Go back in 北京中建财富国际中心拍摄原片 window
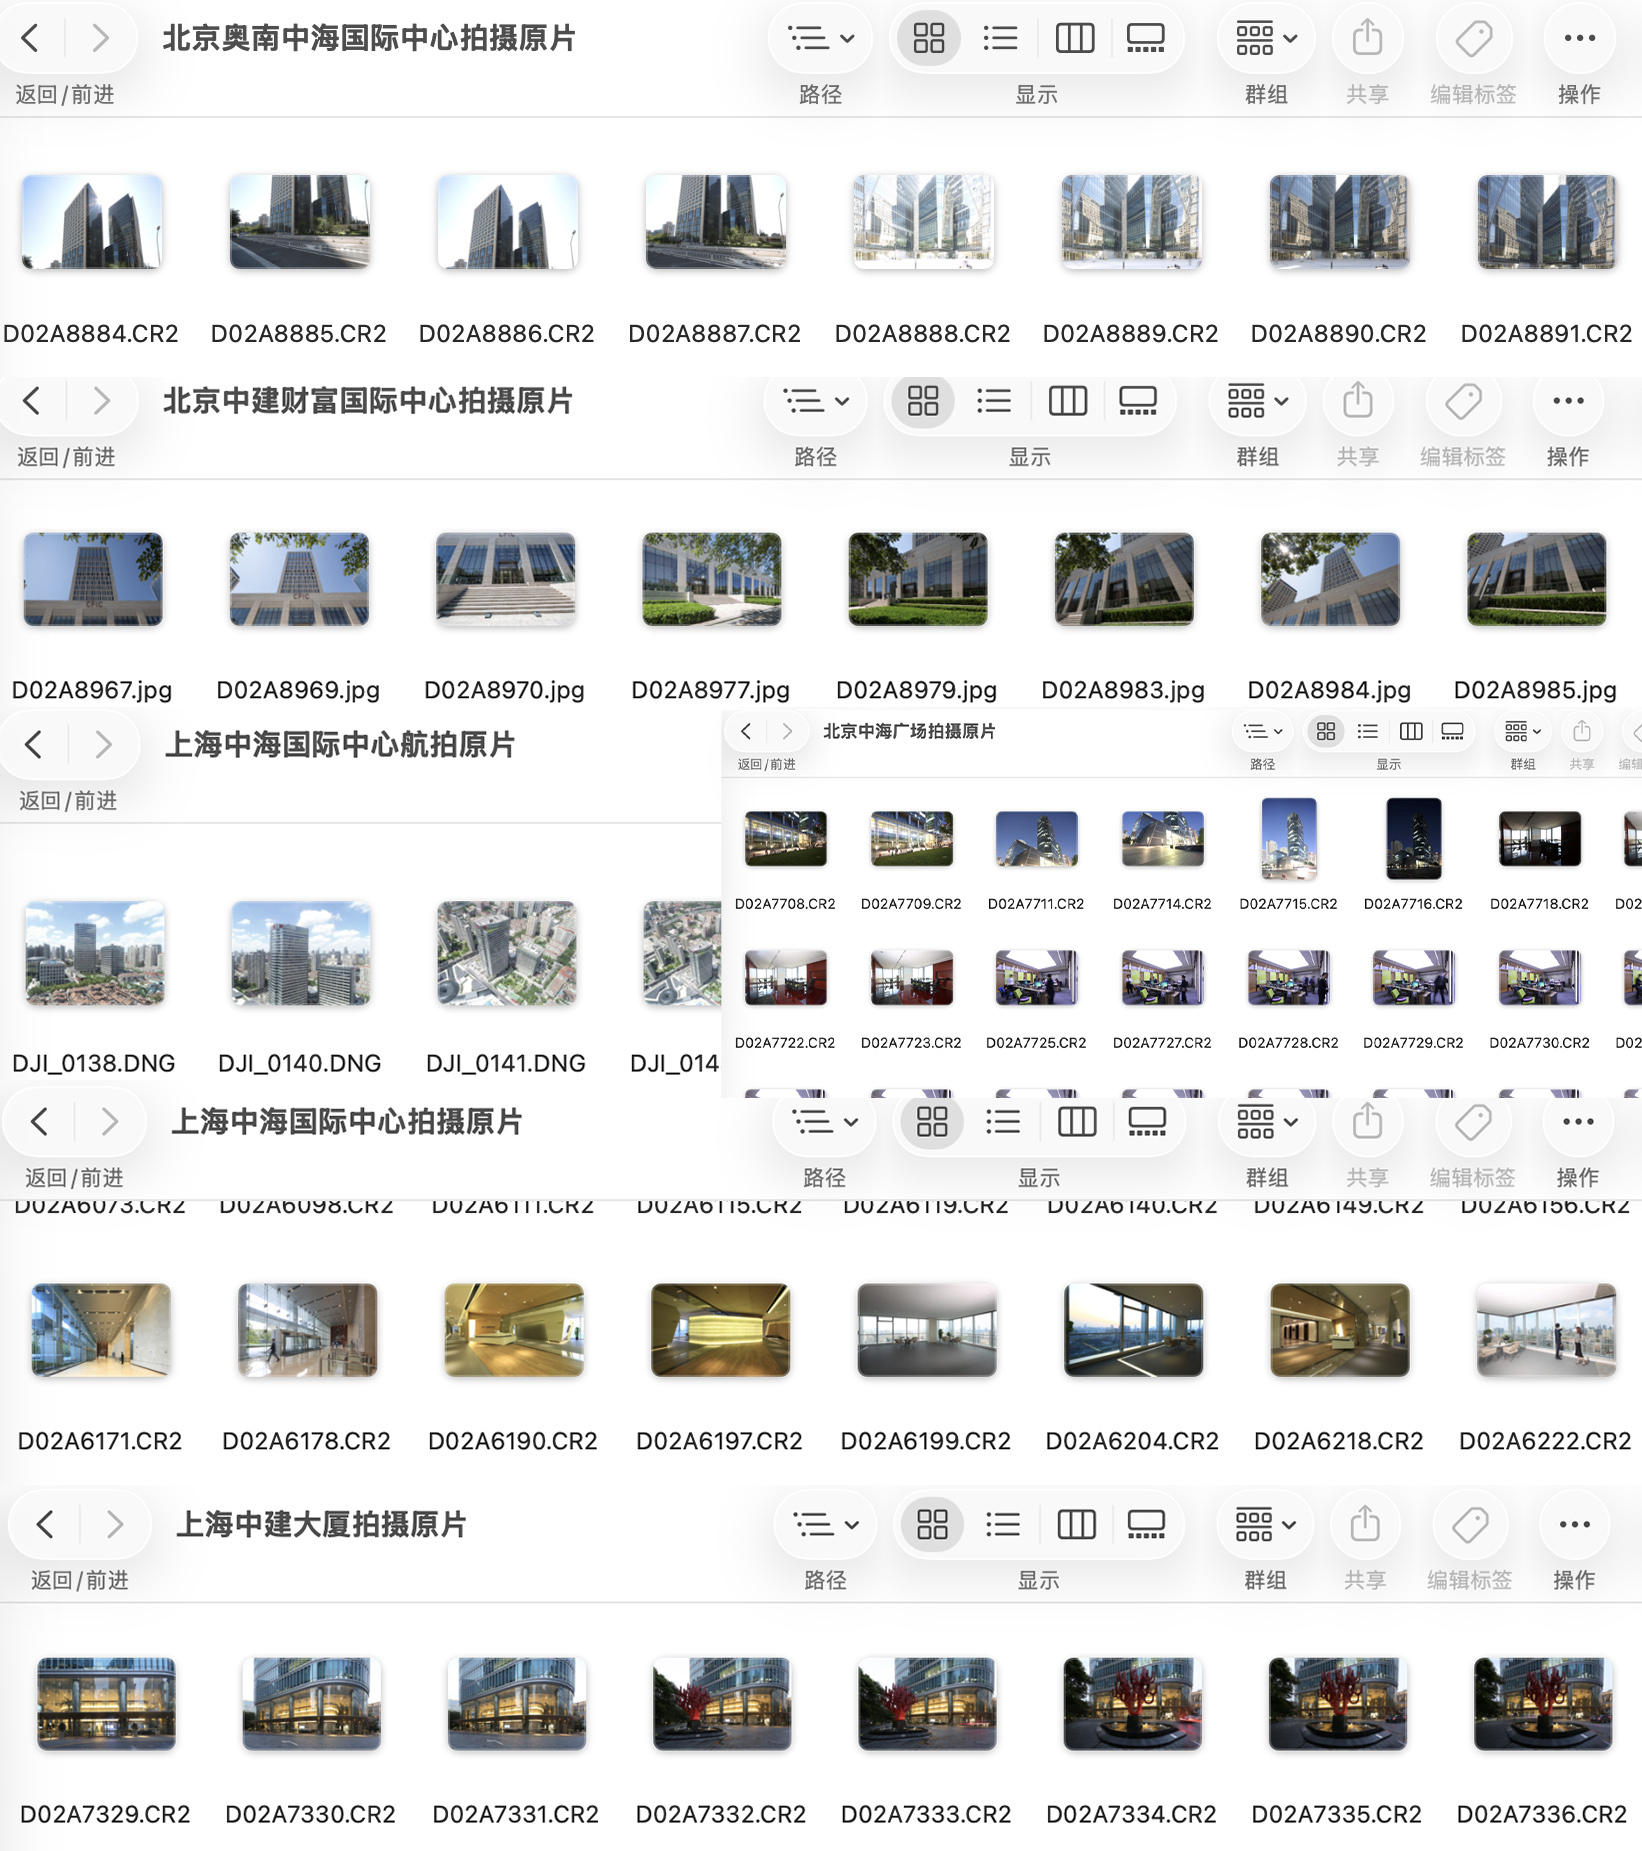The height and width of the screenshot is (1851, 1642). (x=33, y=401)
